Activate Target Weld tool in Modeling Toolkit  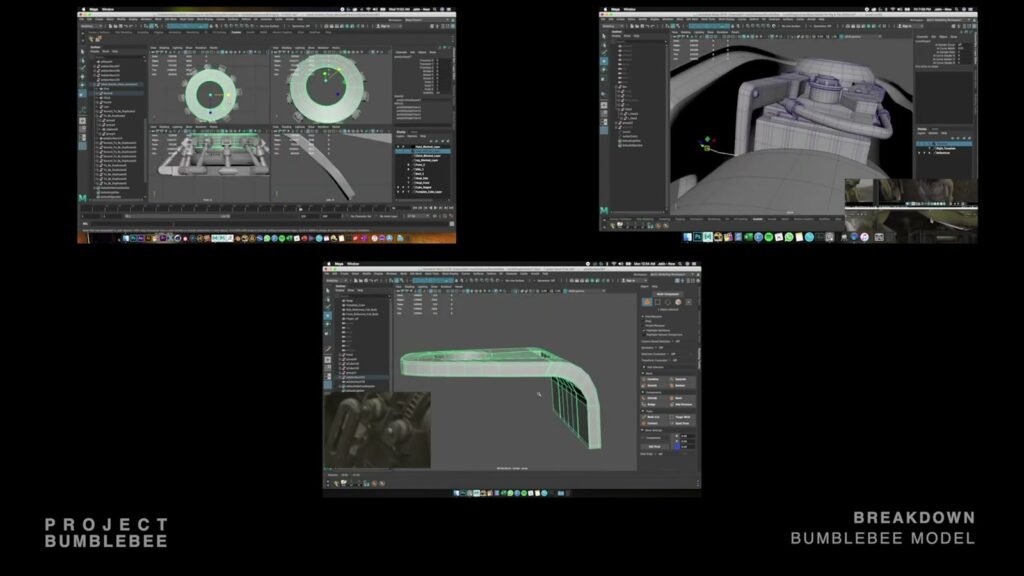tap(680, 417)
